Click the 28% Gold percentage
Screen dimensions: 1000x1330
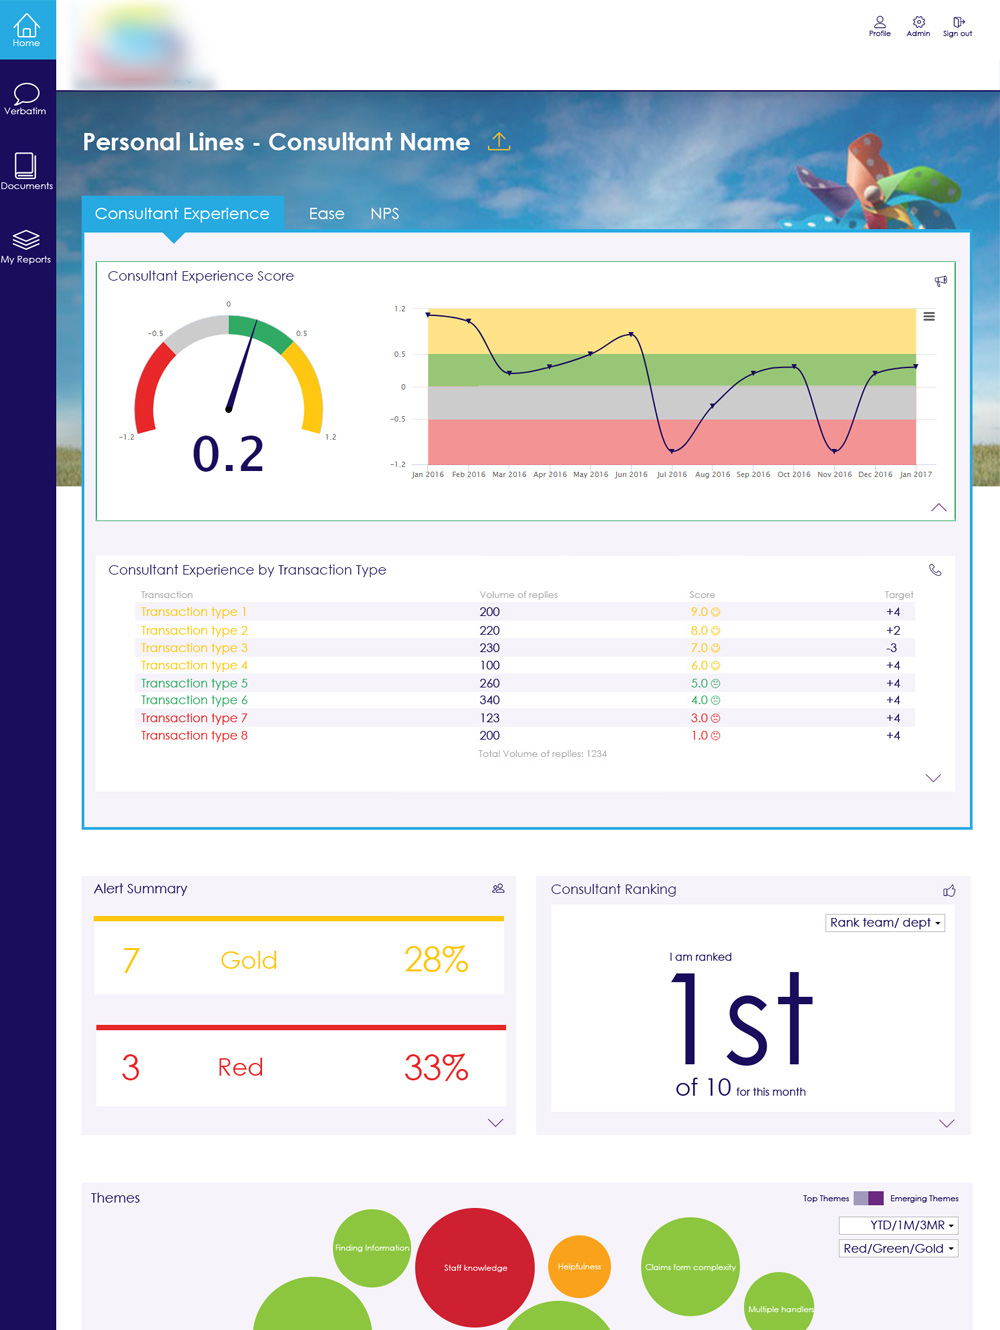tap(436, 960)
